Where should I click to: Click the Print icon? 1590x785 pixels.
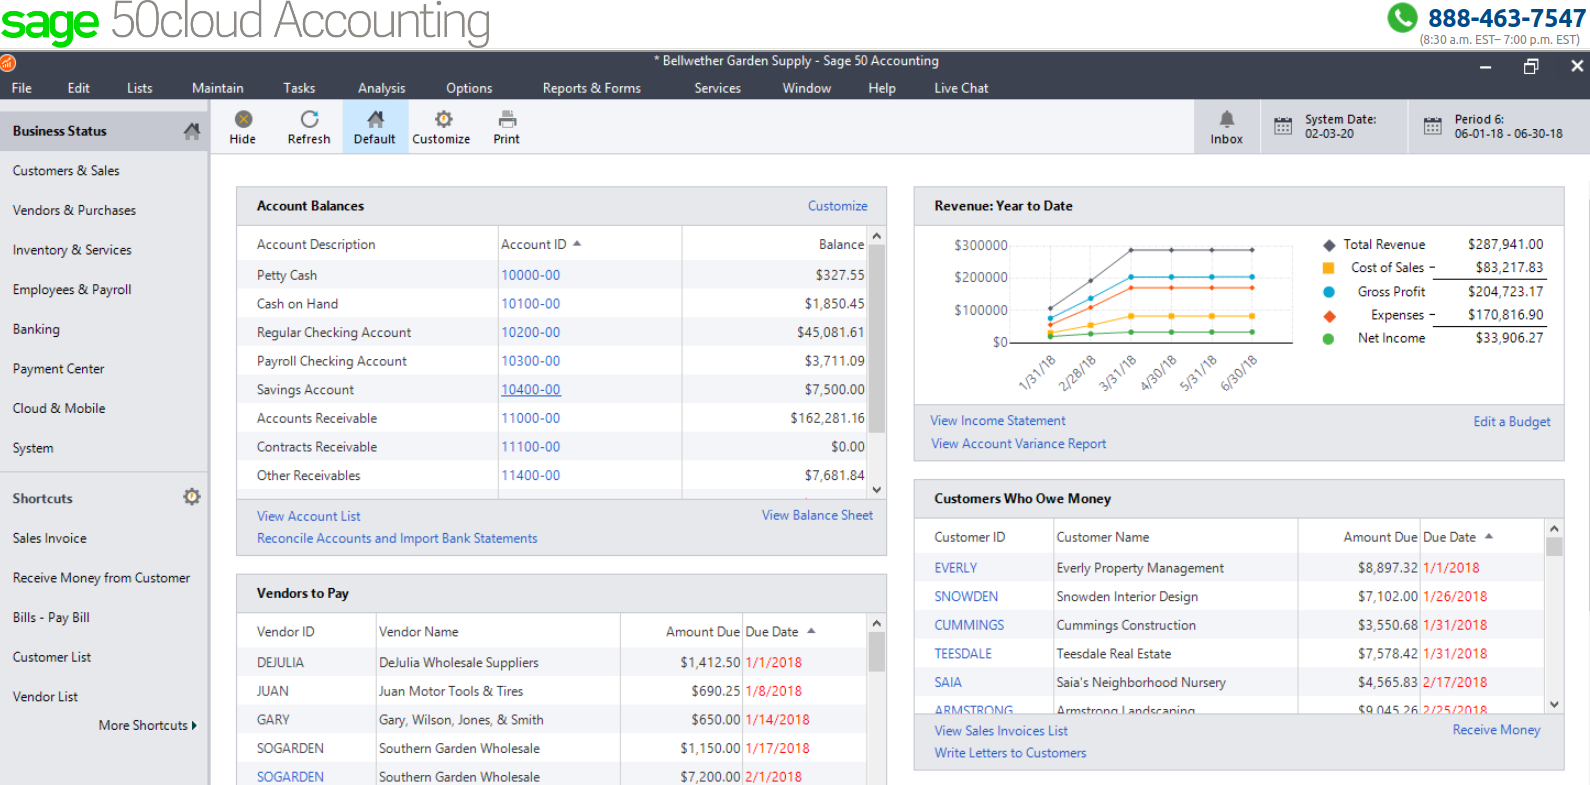coord(507,120)
